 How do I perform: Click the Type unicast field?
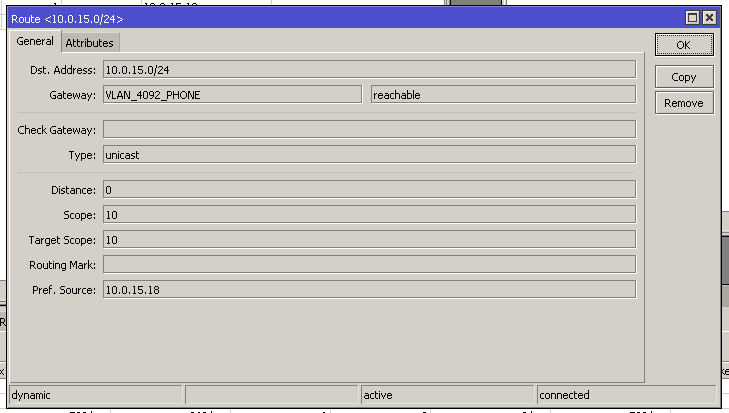(x=369, y=155)
